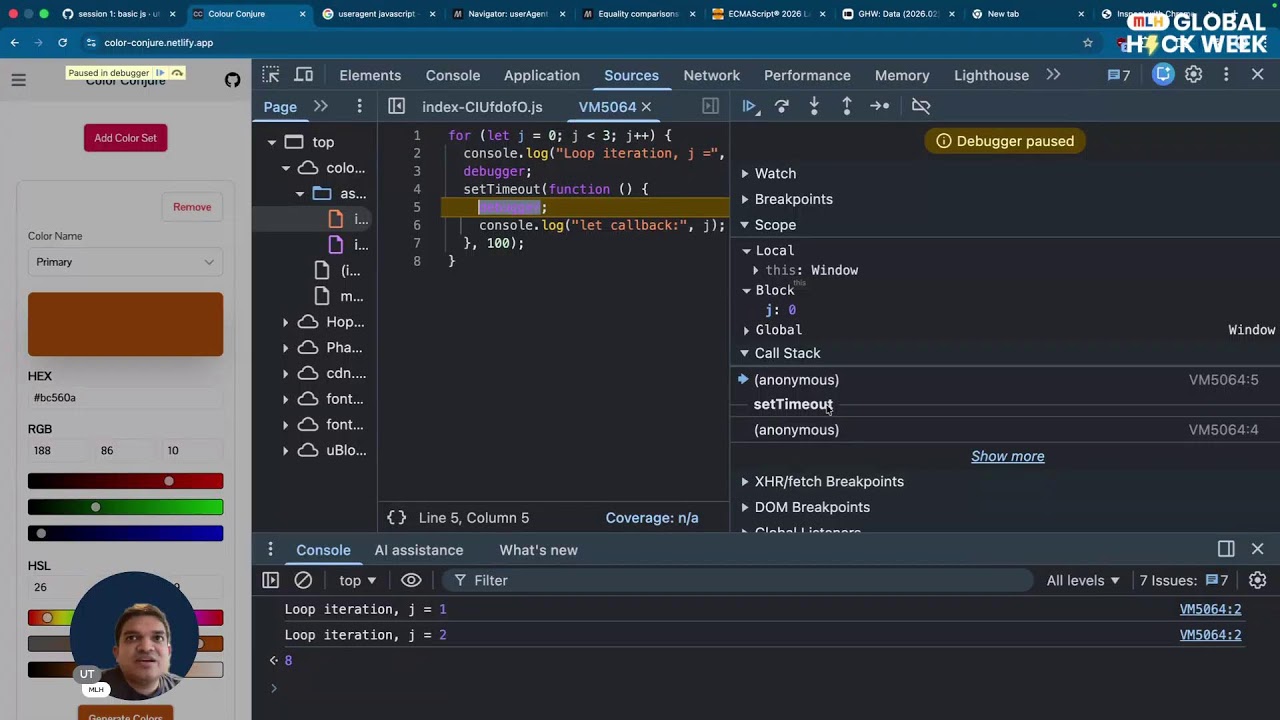Expand the Breakpoints section

745,199
